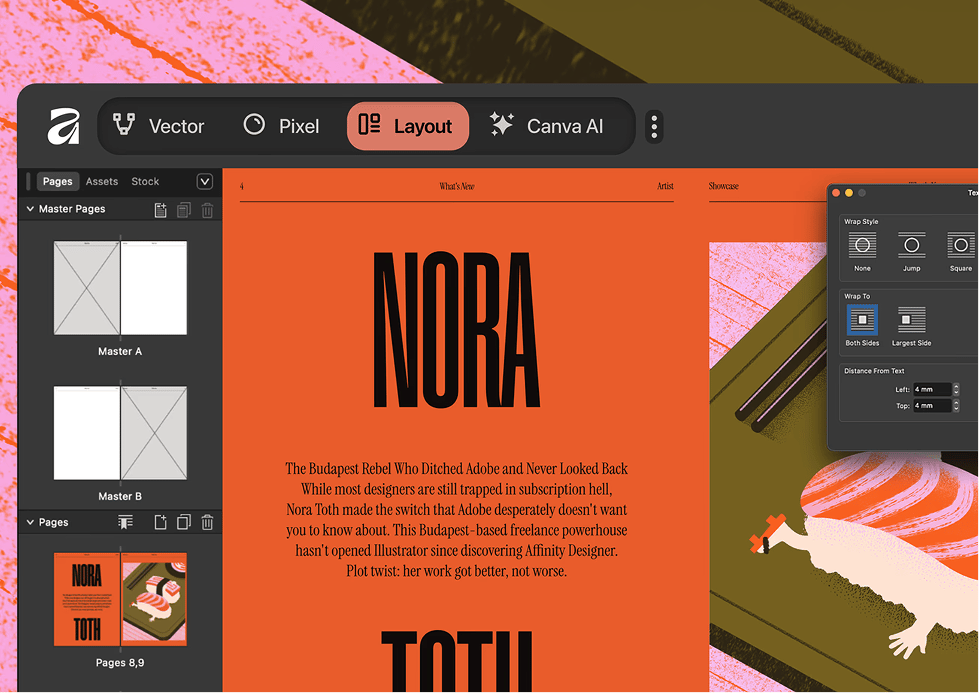Image resolution: width=979 pixels, height=693 pixels.
Task: Choose the Square wrap style
Action: click(x=961, y=251)
